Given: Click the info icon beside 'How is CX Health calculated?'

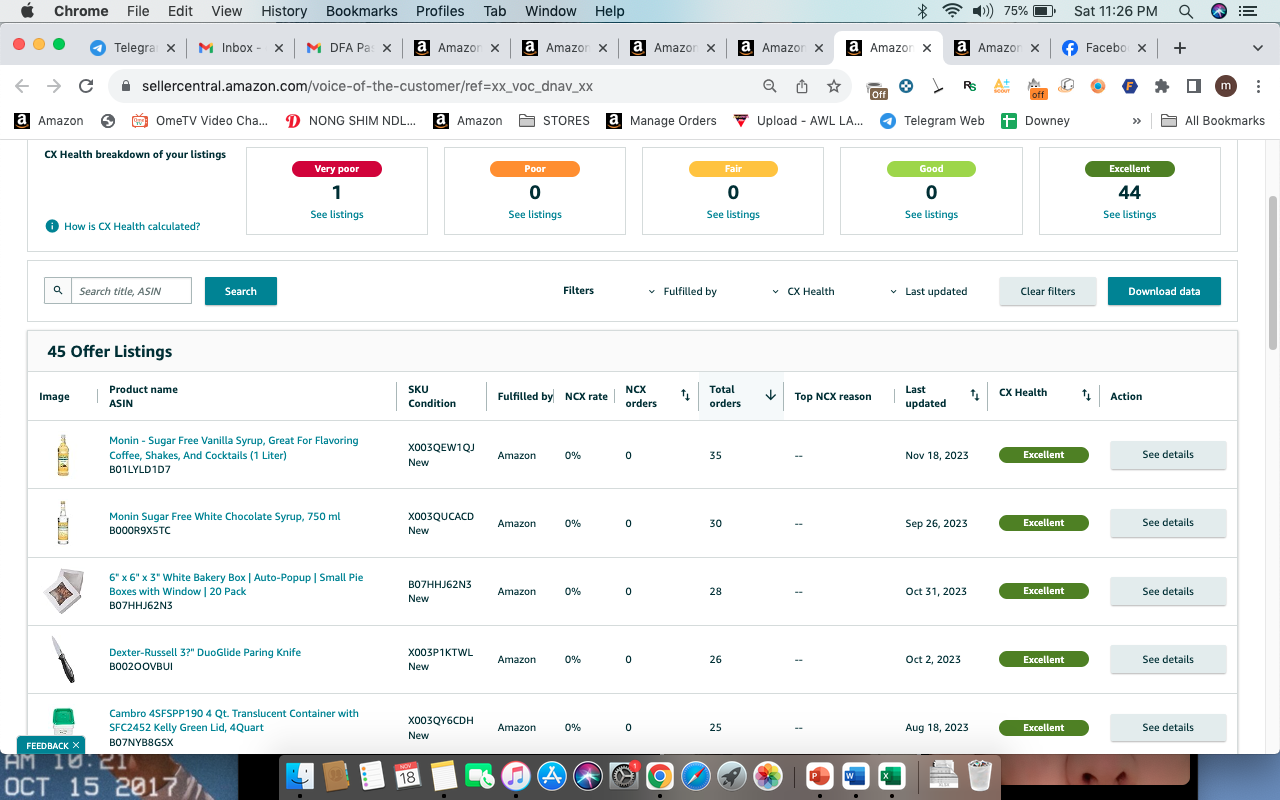Looking at the screenshot, I should 52,227.
